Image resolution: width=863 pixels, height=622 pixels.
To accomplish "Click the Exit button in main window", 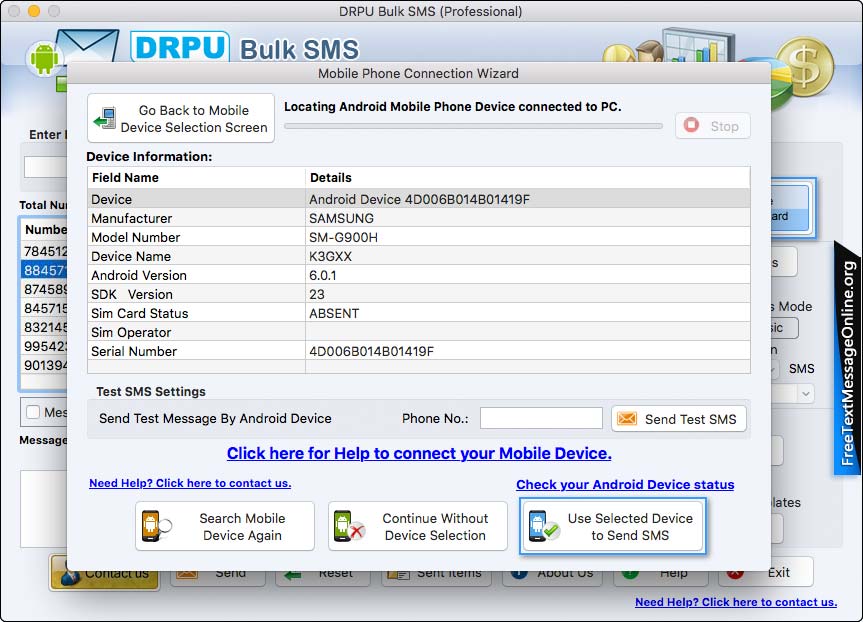I will pos(766,572).
